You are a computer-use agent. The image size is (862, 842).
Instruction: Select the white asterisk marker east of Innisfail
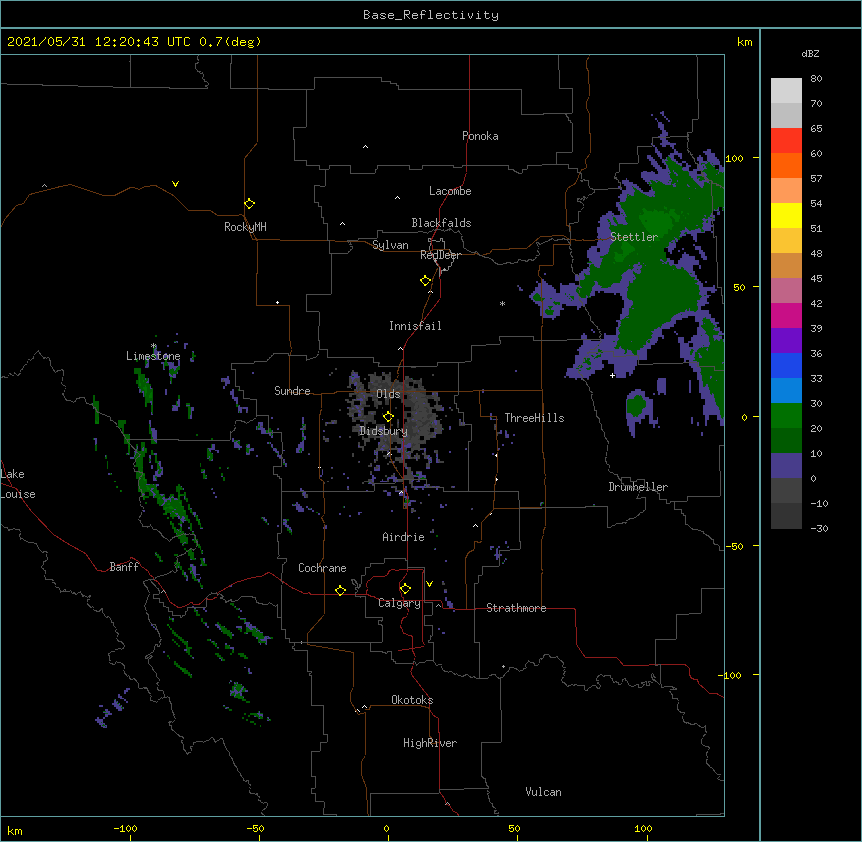502,304
